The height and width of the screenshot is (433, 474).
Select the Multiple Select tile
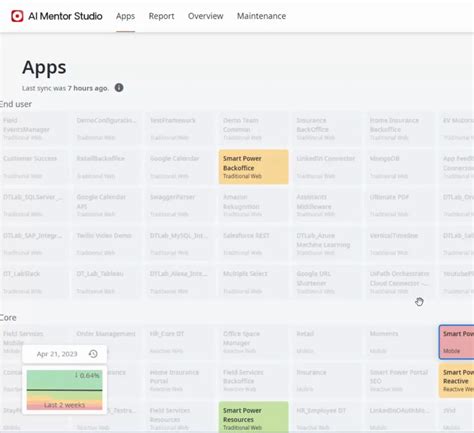tap(254, 282)
